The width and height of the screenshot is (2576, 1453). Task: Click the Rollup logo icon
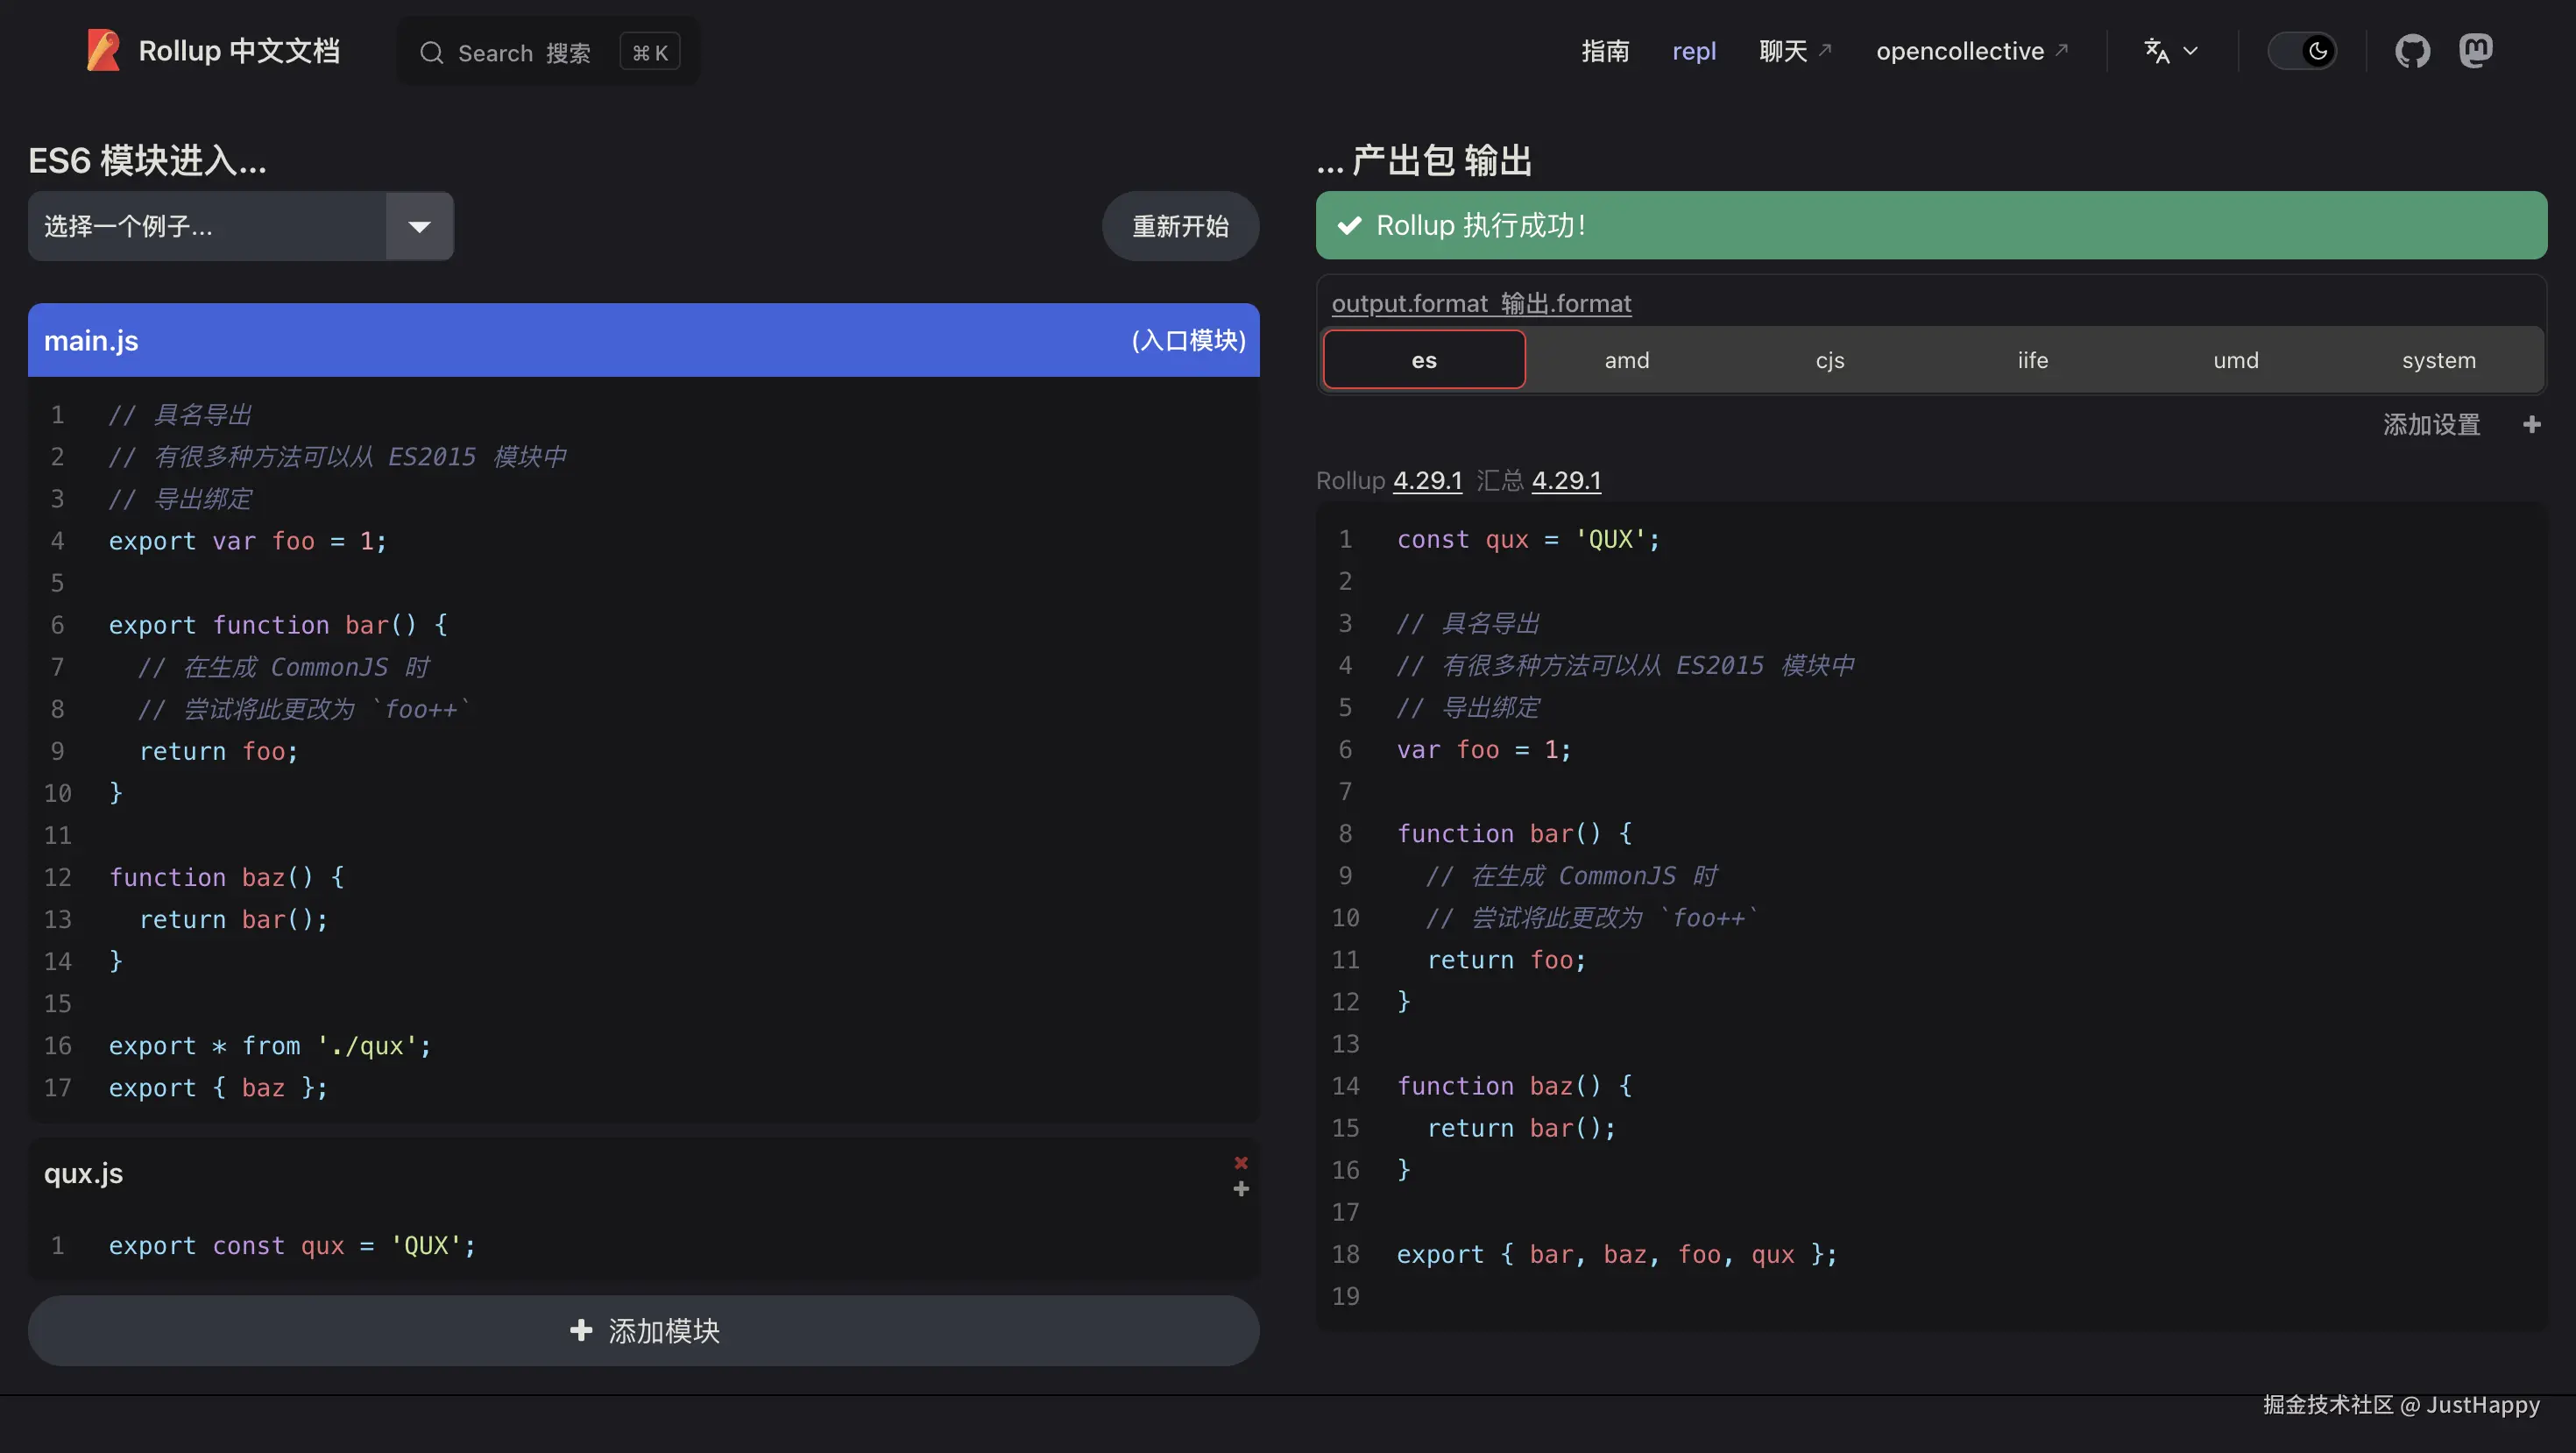(103, 51)
